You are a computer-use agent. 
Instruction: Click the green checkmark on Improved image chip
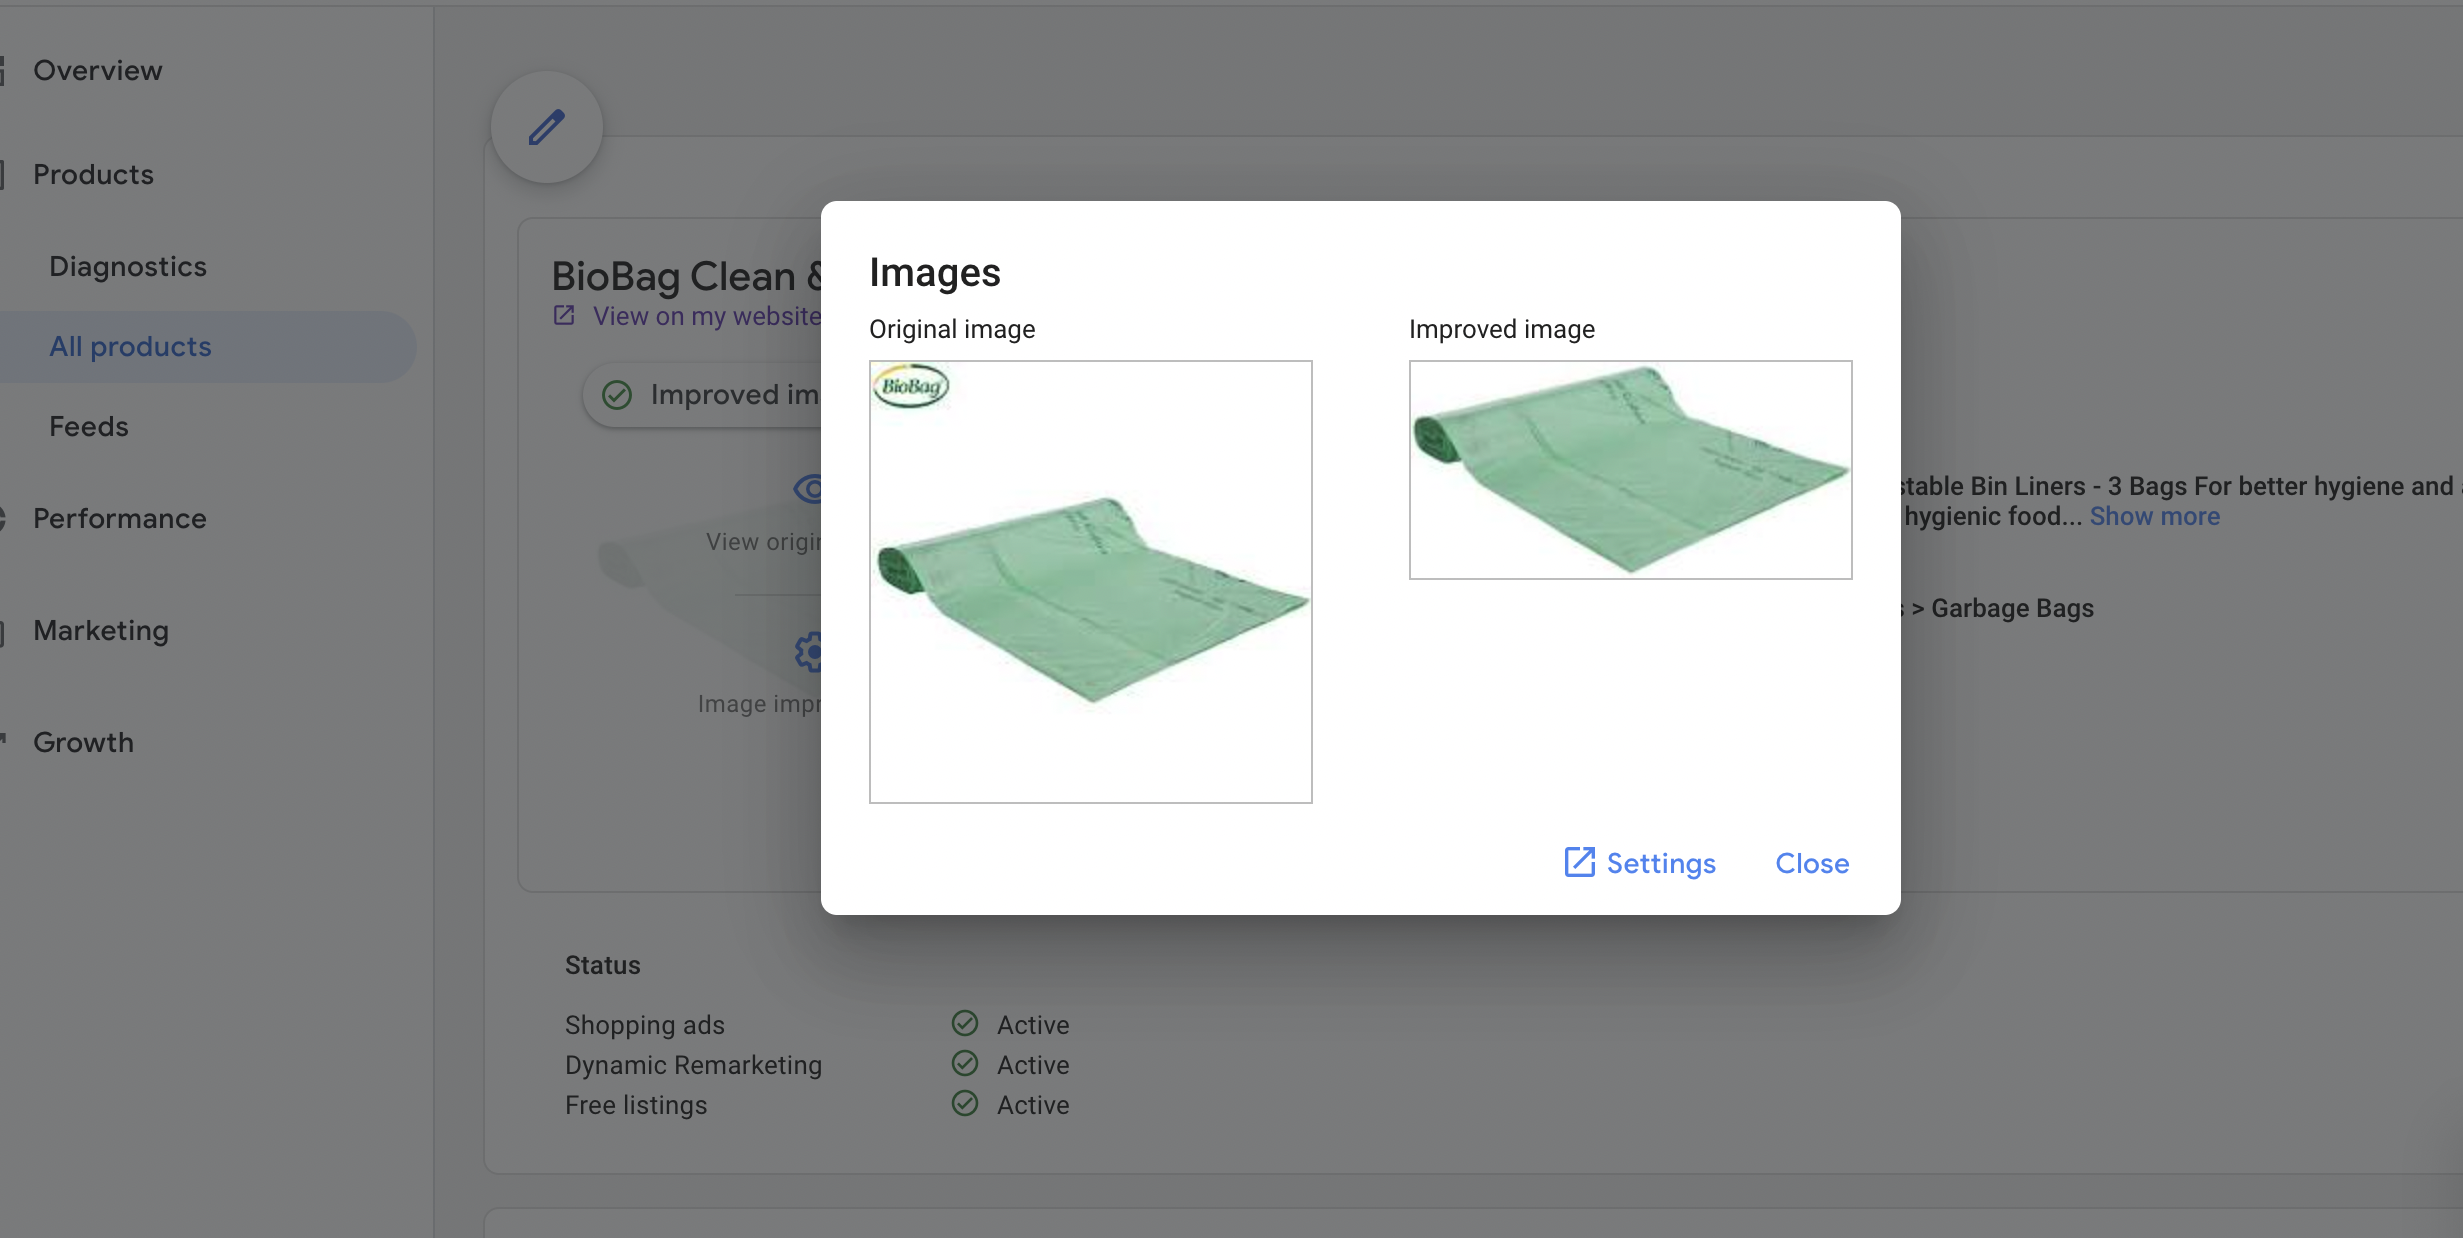[x=617, y=395]
